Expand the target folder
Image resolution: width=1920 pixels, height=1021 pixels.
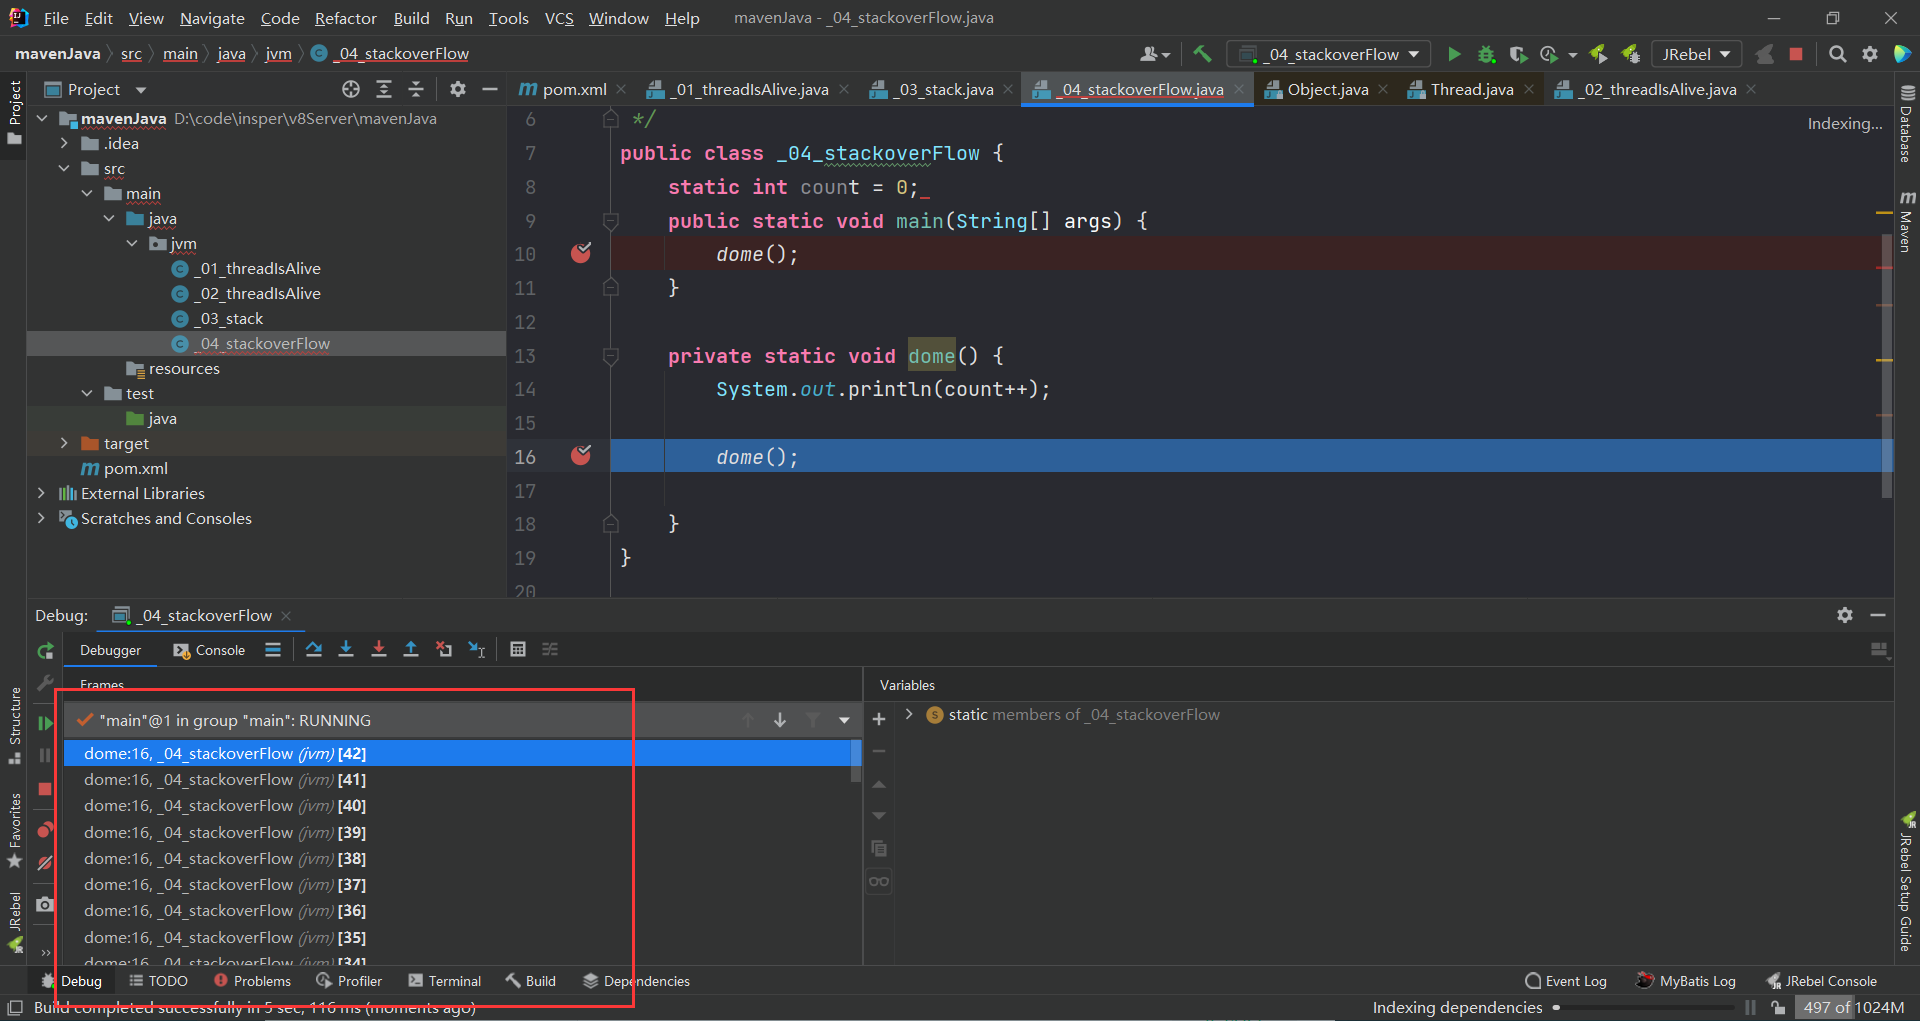[64, 443]
